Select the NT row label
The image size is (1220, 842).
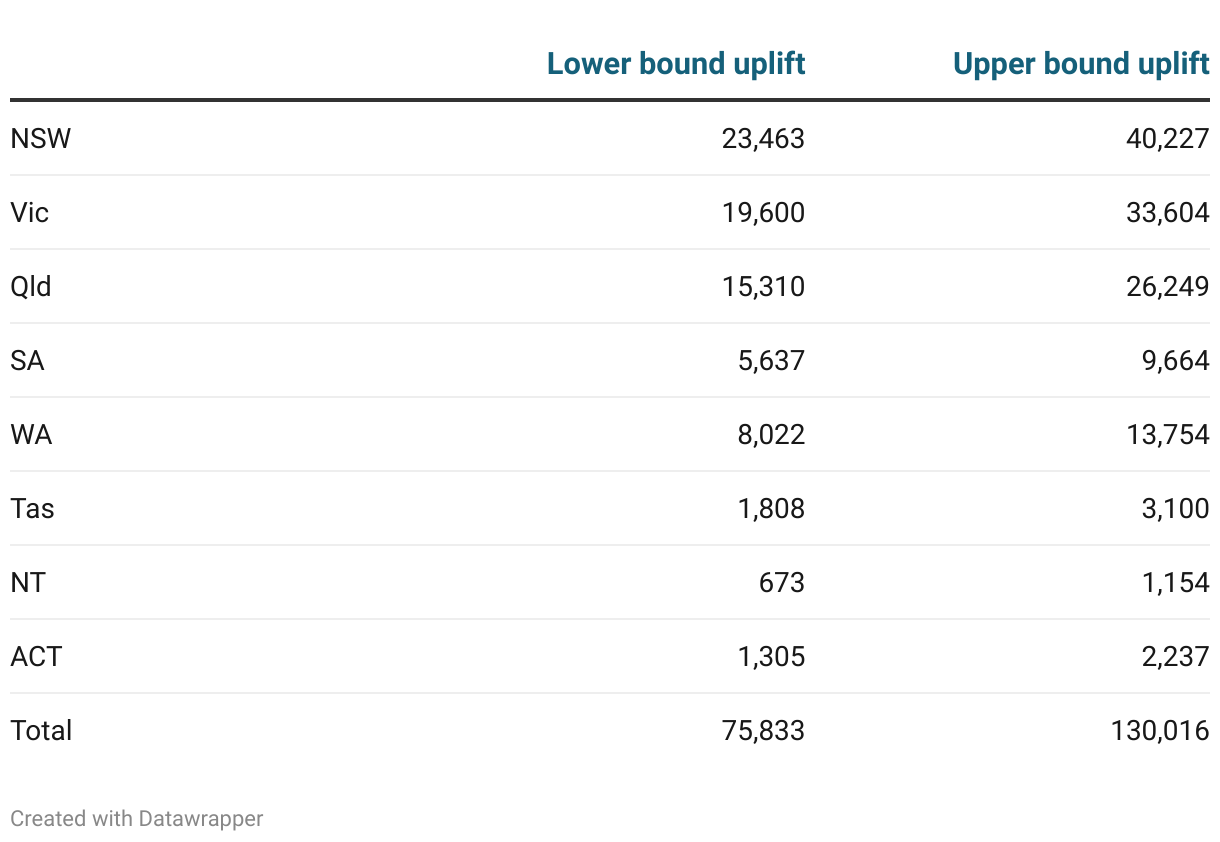[x=28, y=582]
